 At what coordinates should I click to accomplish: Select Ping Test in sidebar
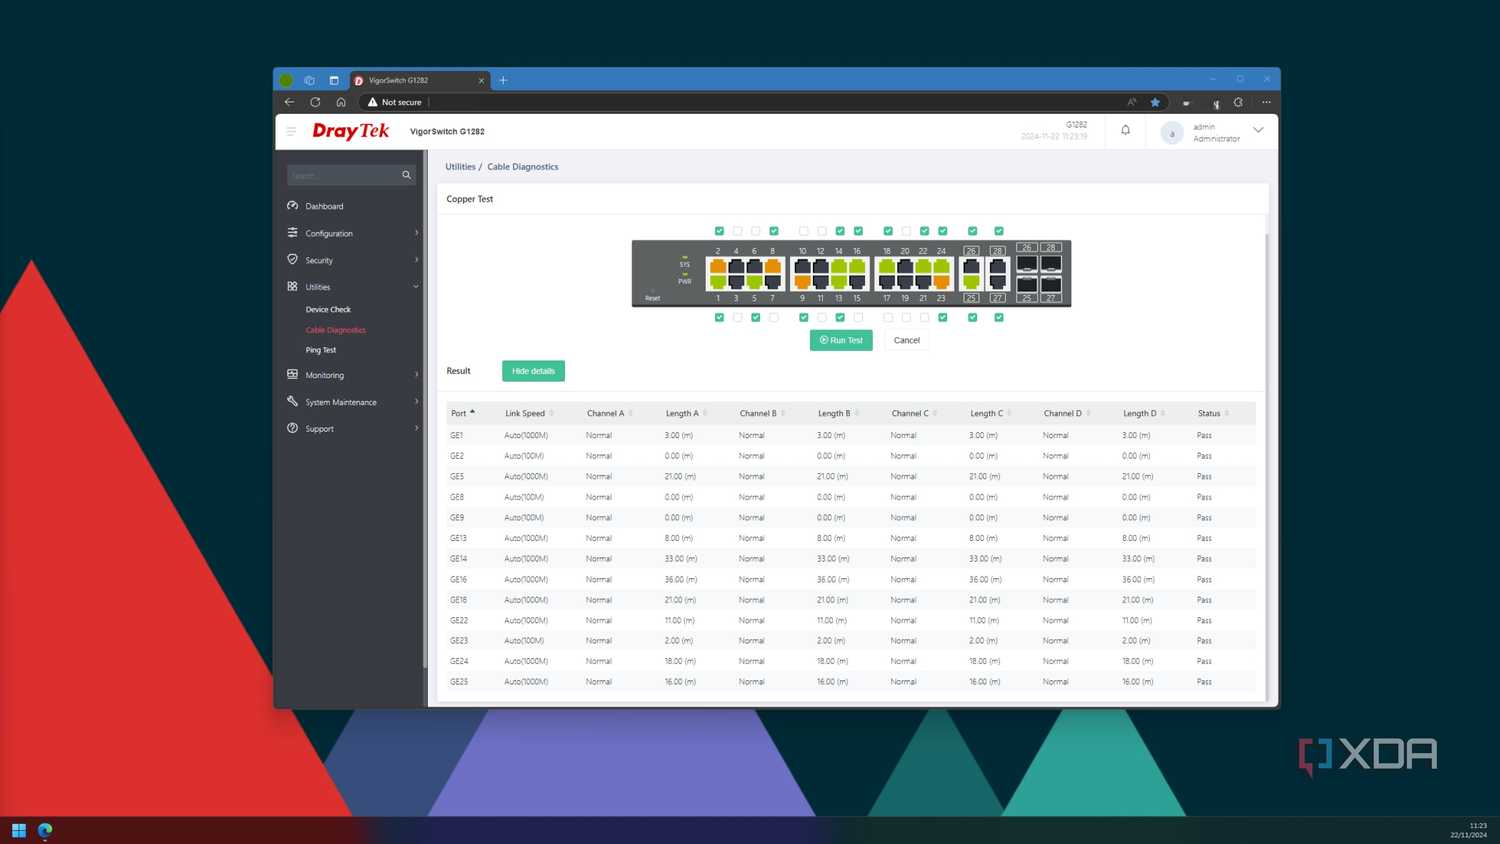pyautogui.click(x=321, y=350)
